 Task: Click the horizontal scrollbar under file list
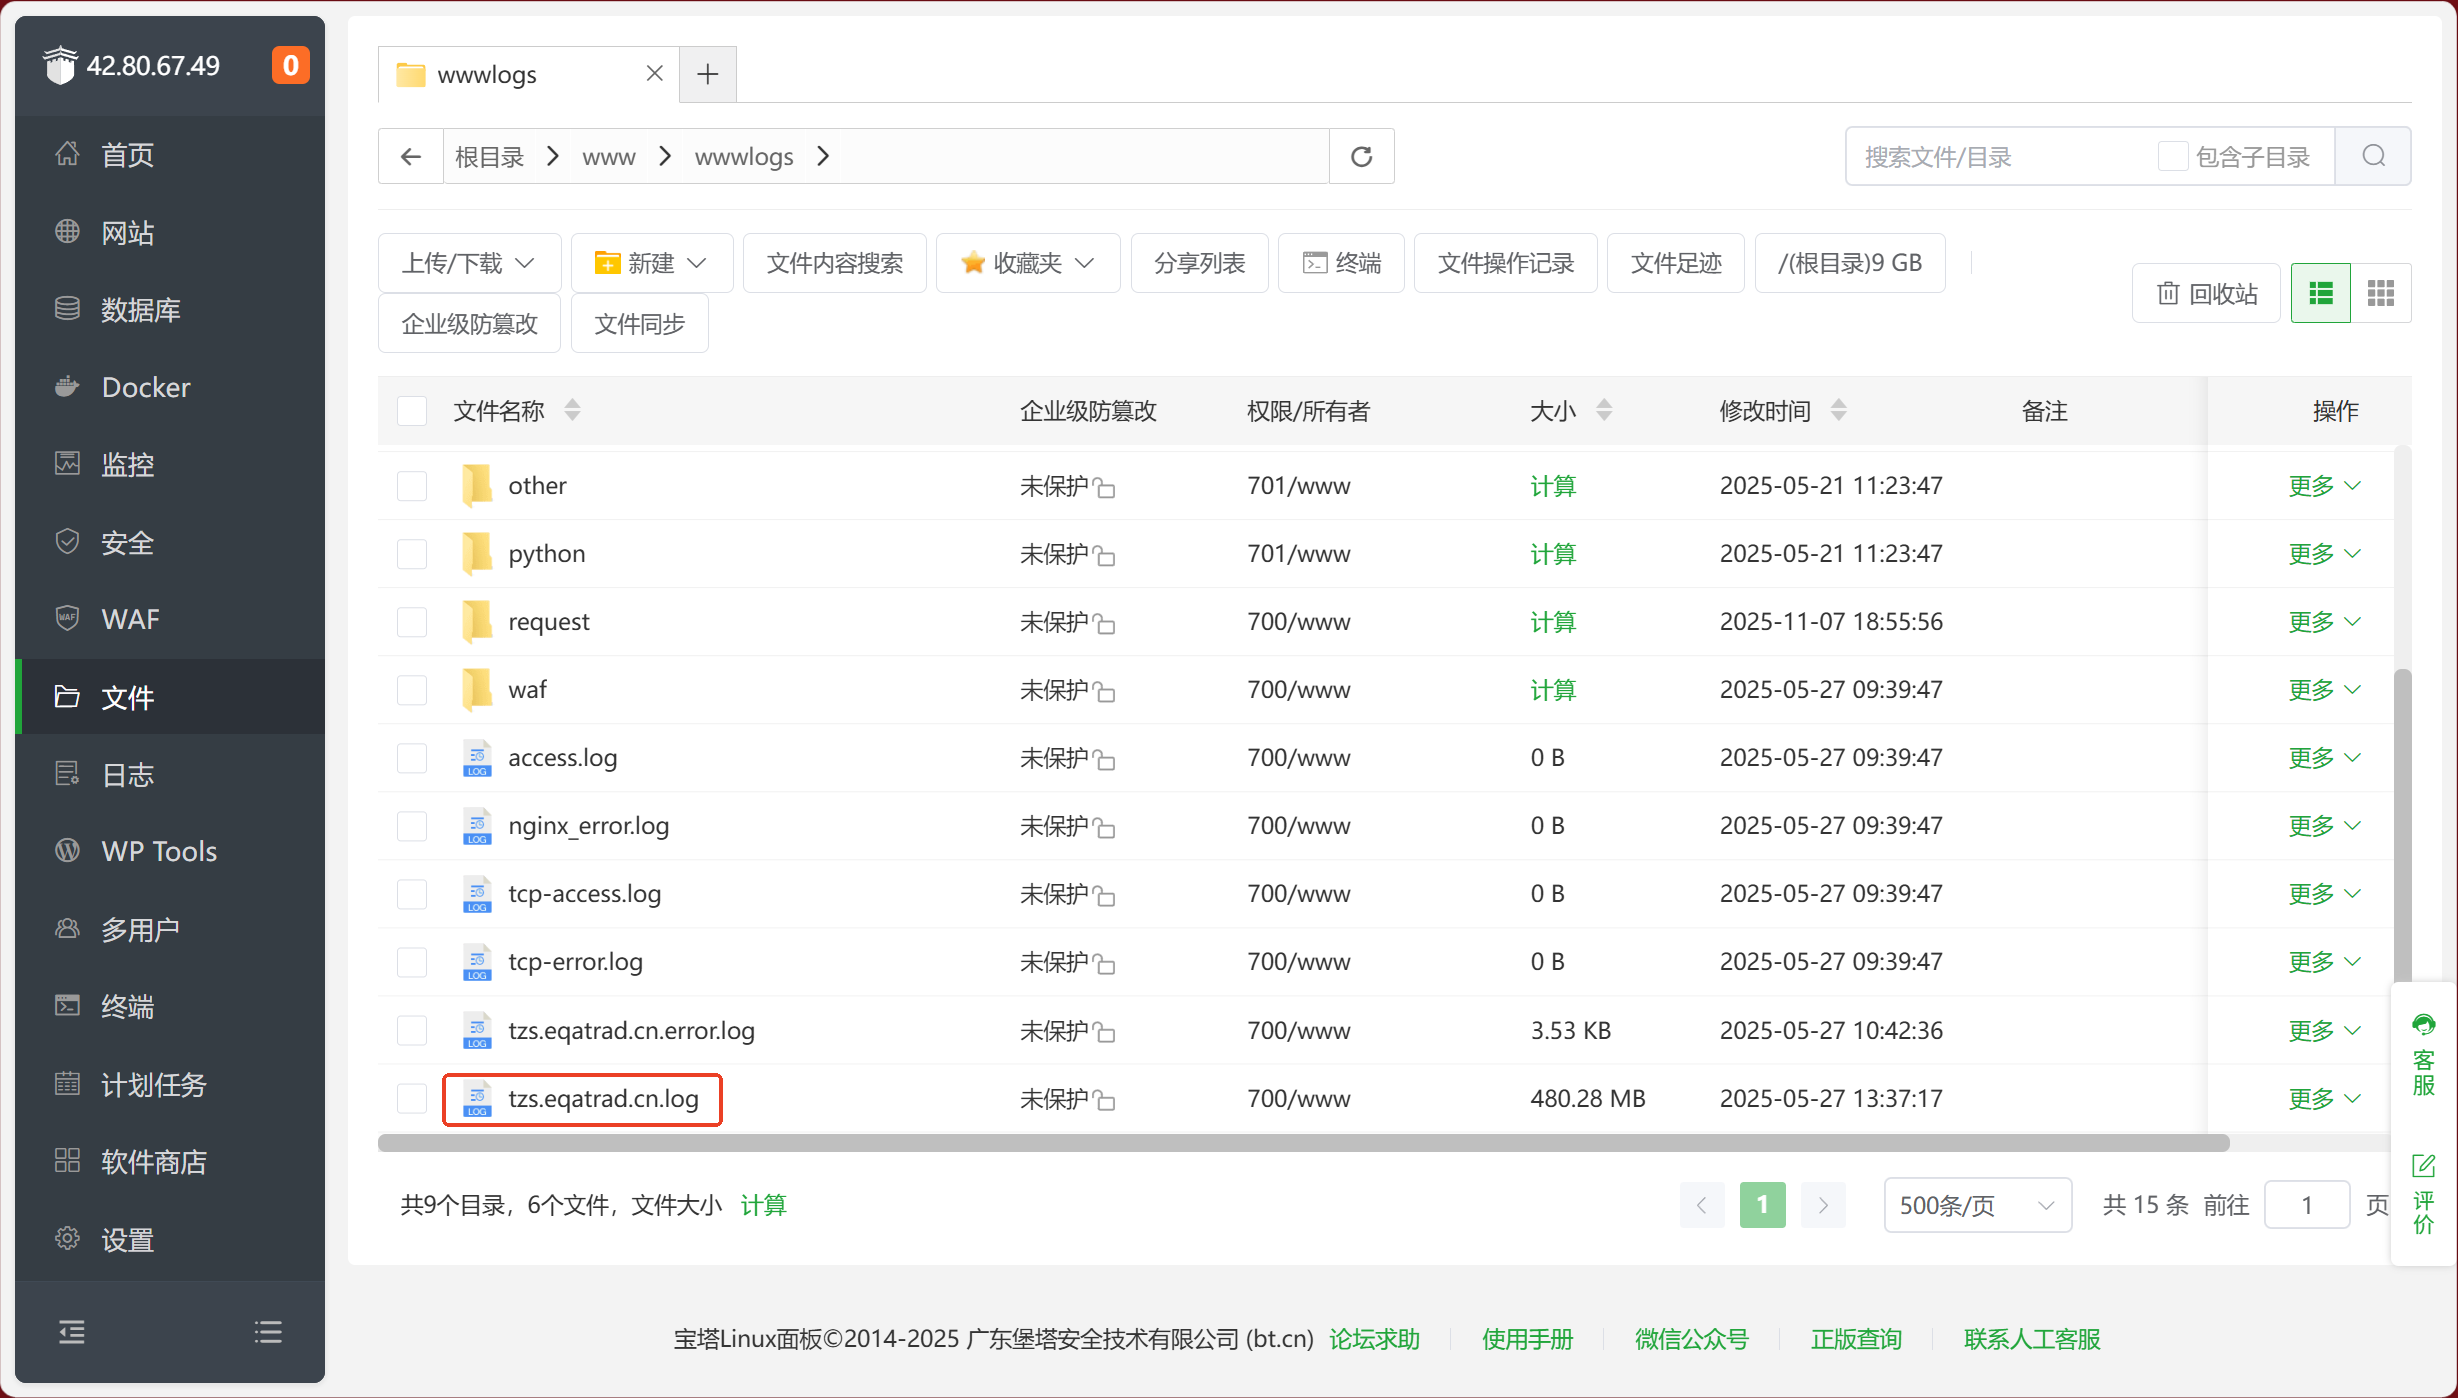coord(1302,1143)
